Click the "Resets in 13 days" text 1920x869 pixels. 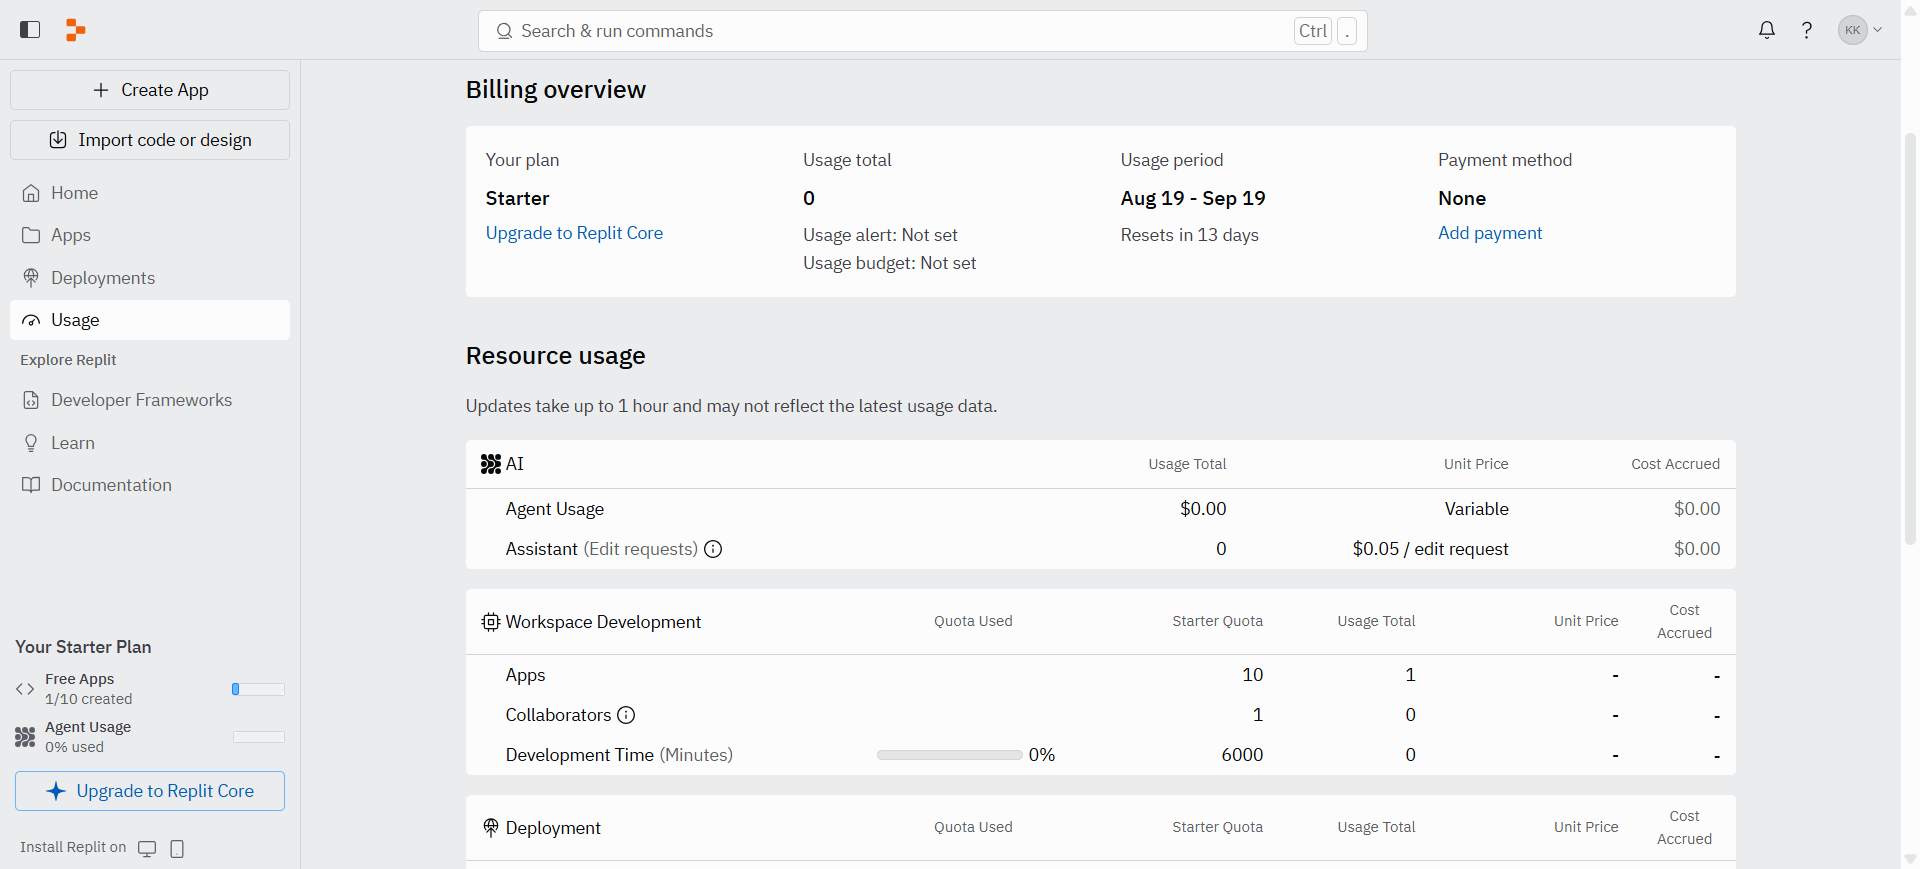(x=1189, y=235)
